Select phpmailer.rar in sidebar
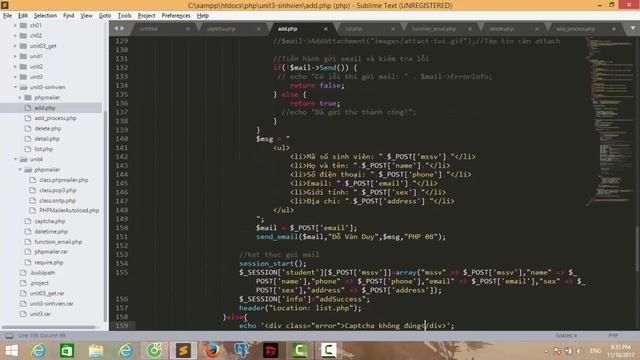Screen dimensions: 640x360 coord(51,252)
